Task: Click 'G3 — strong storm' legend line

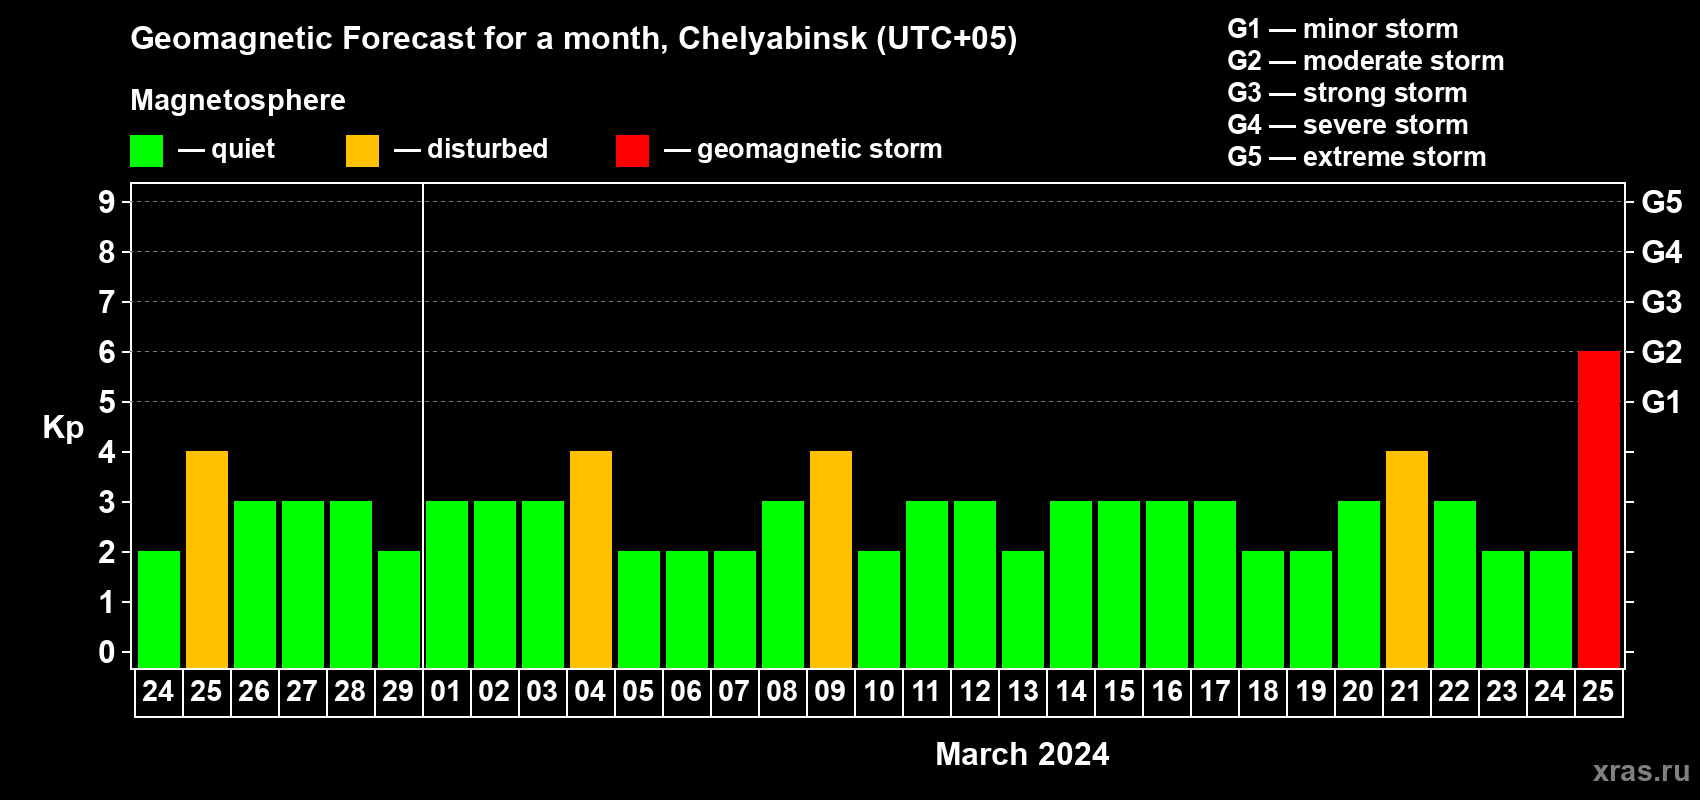Action: [1347, 93]
